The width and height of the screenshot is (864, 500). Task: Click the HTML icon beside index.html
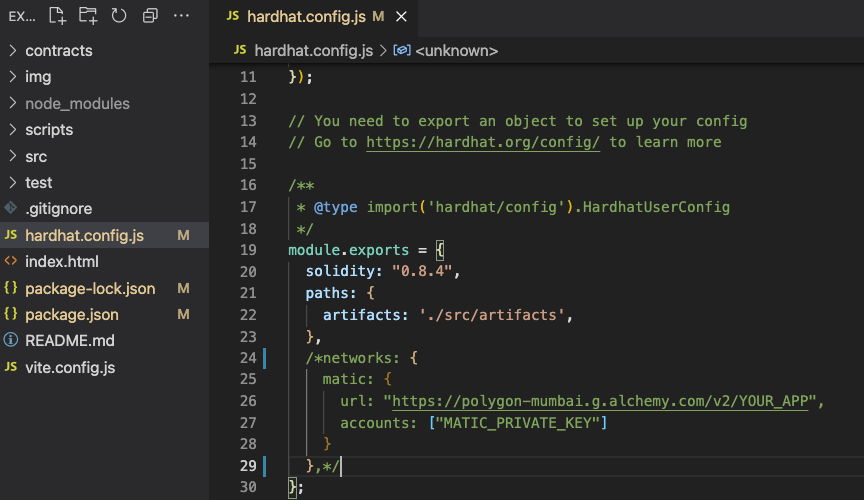[10, 261]
